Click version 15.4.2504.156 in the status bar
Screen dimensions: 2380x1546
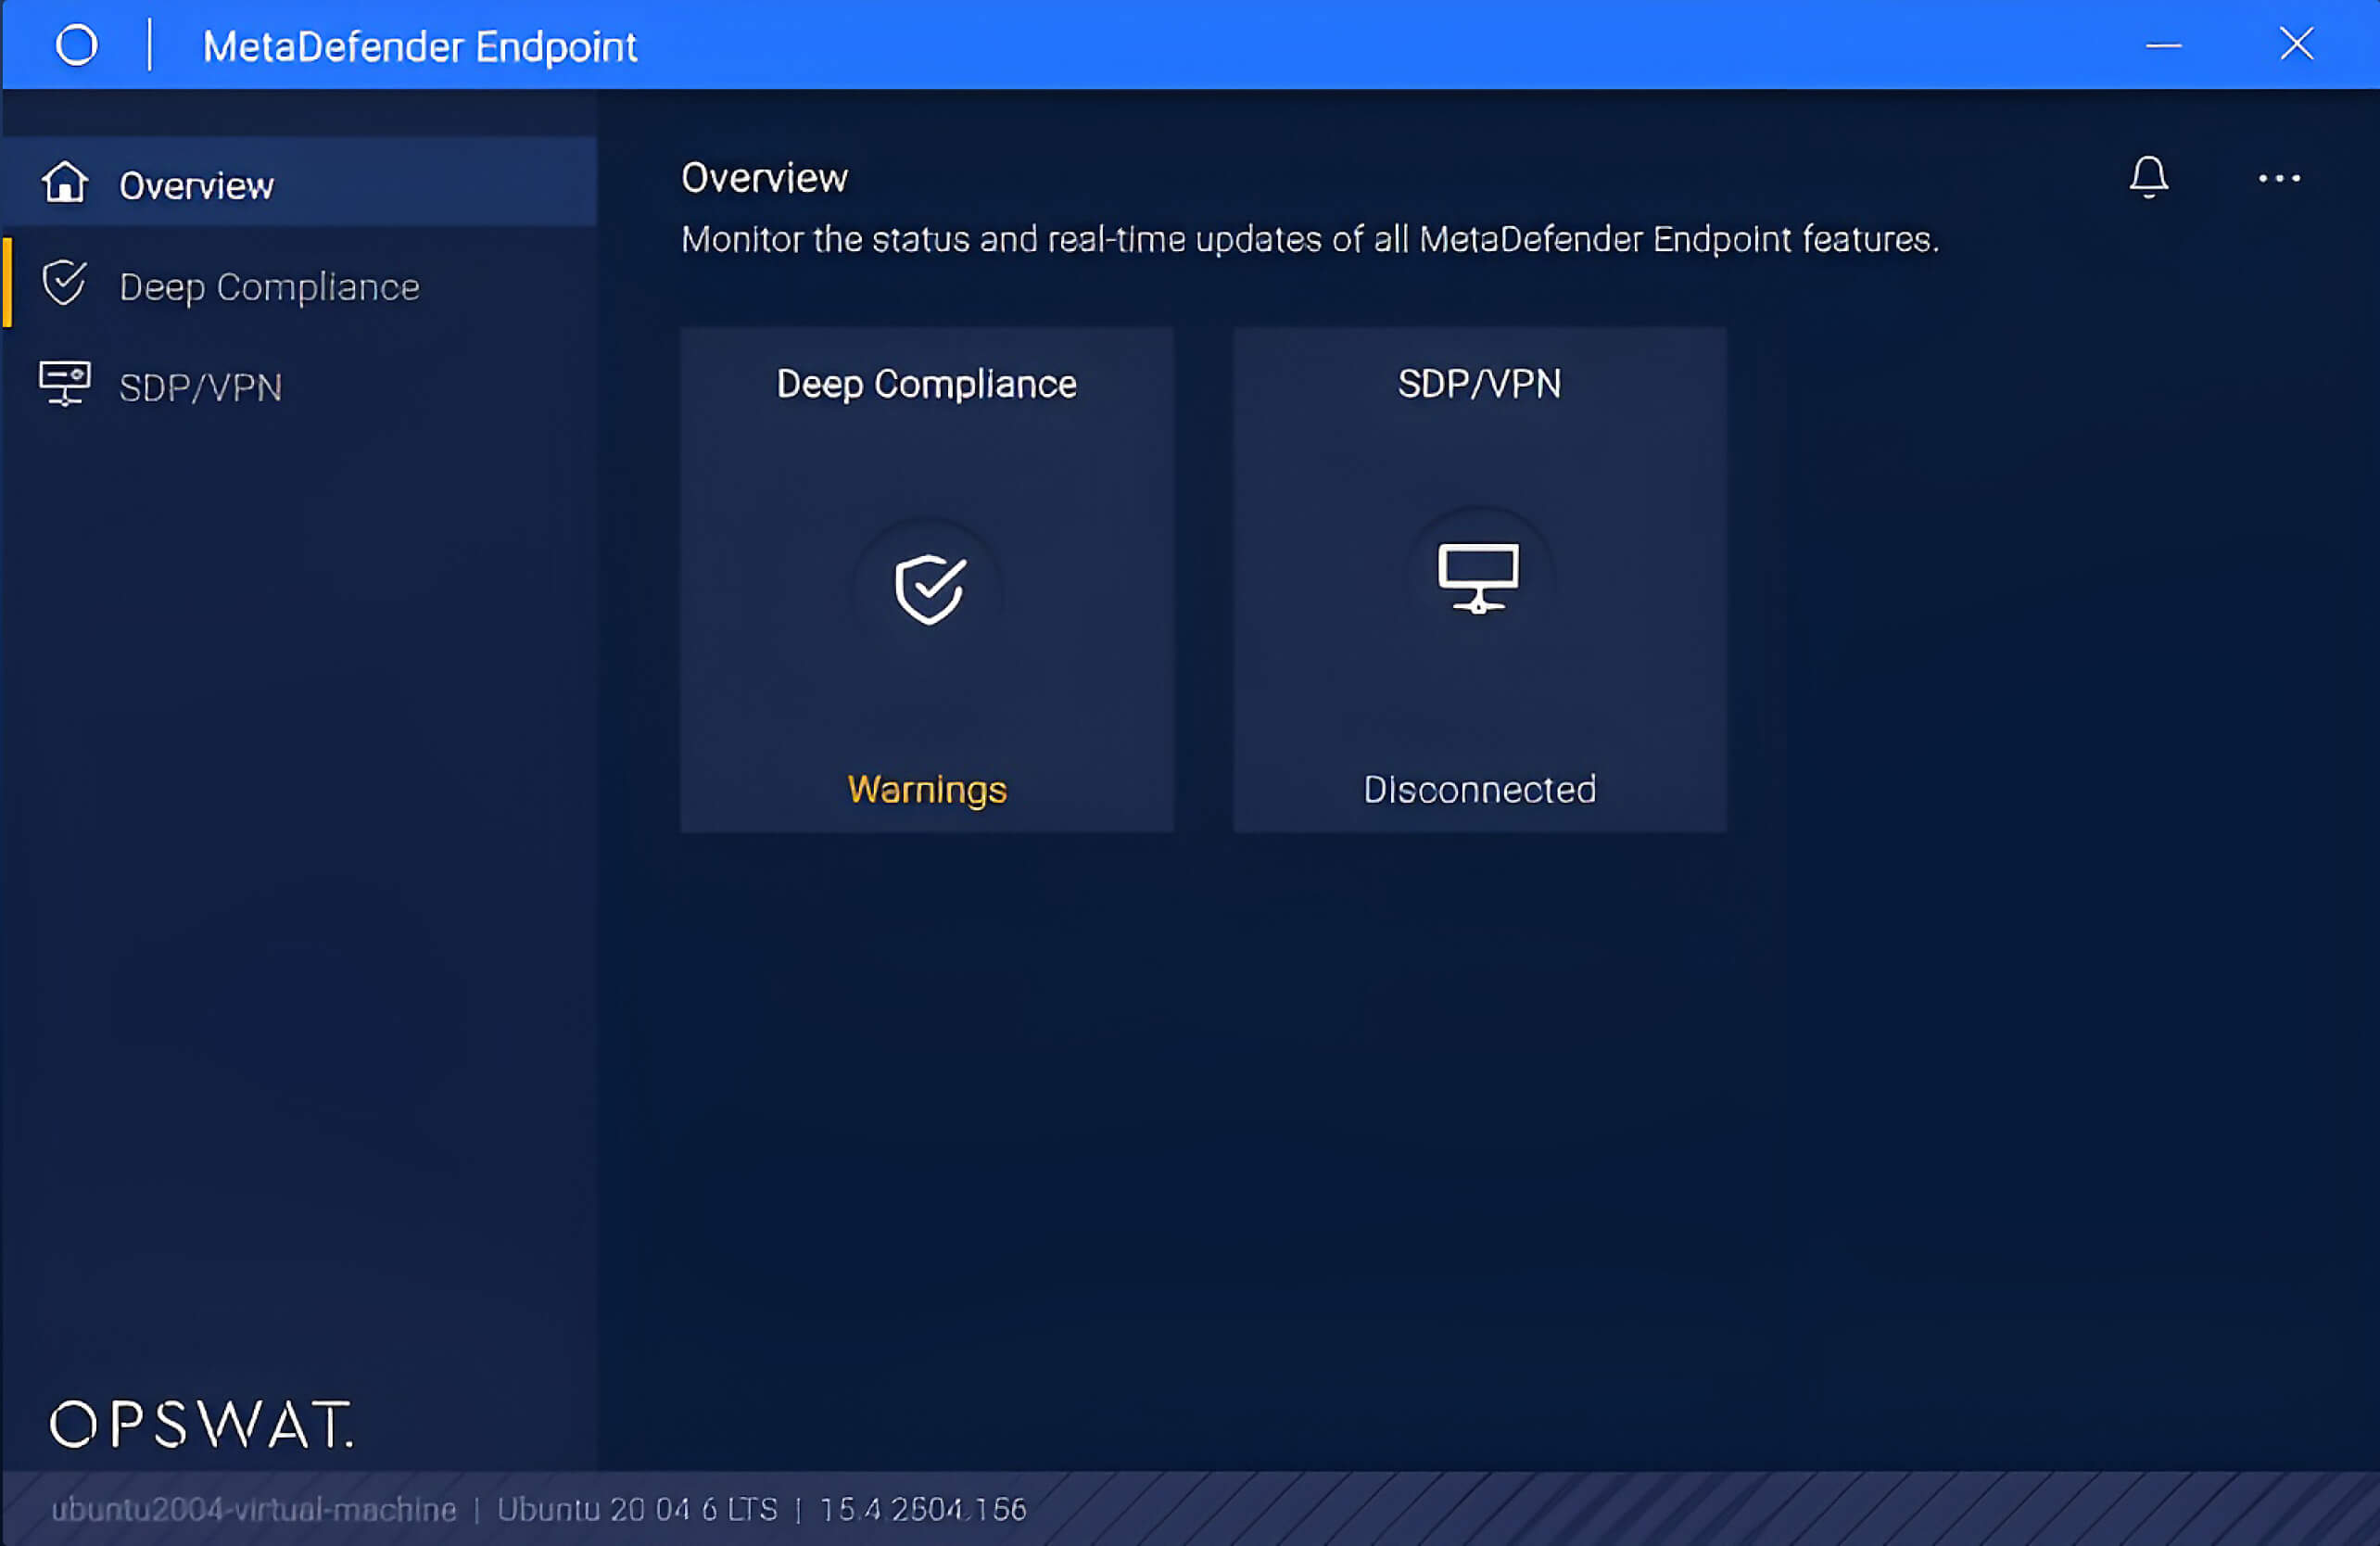tap(922, 1510)
